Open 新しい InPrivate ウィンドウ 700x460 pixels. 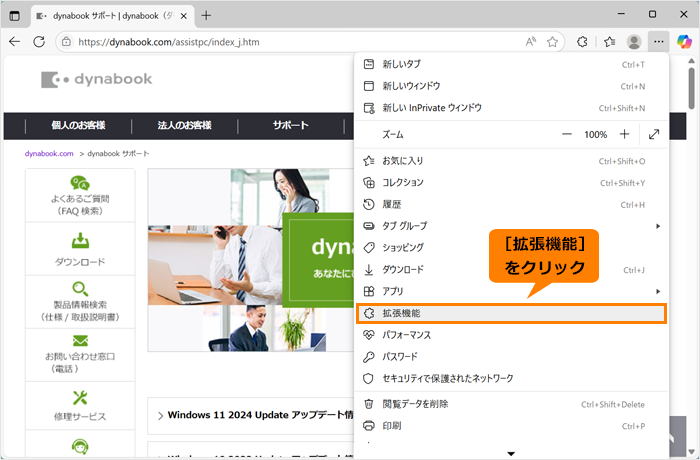(512, 108)
